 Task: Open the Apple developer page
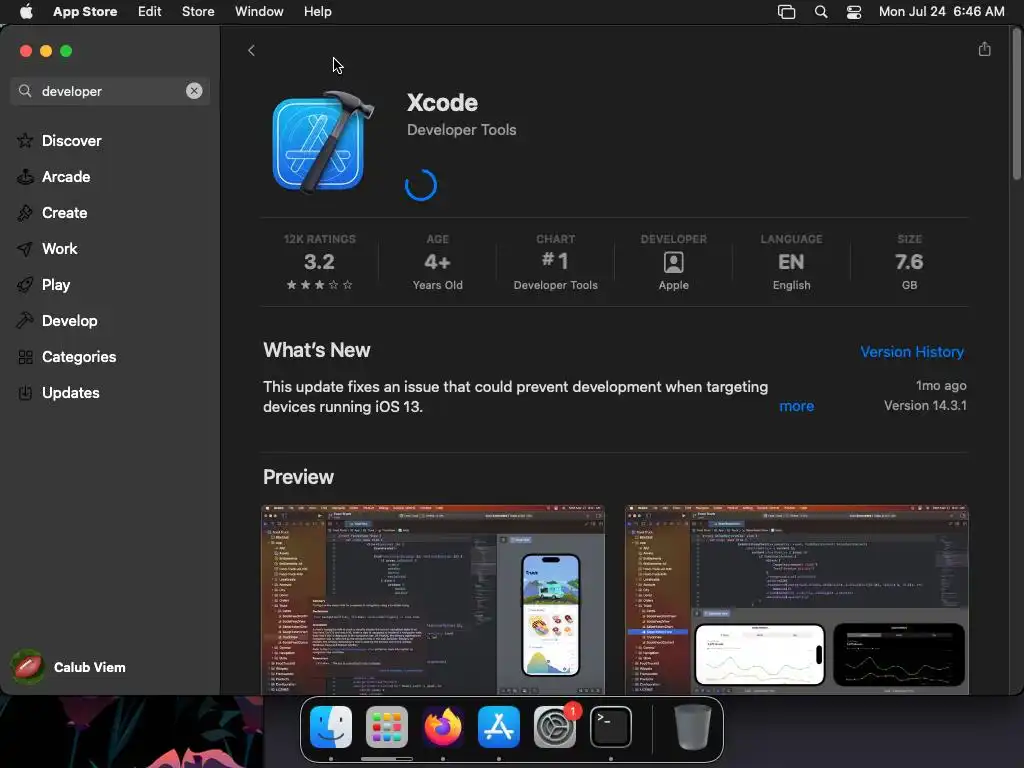click(x=673, y=262)
